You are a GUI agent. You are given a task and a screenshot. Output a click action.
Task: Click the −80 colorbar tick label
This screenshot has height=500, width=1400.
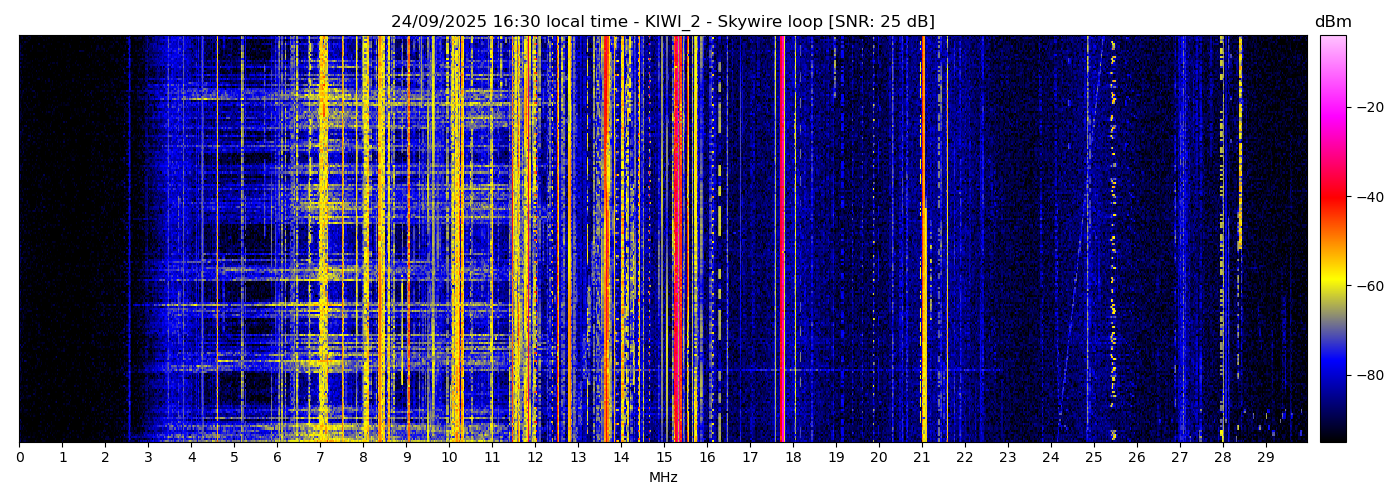point(1368,375)
